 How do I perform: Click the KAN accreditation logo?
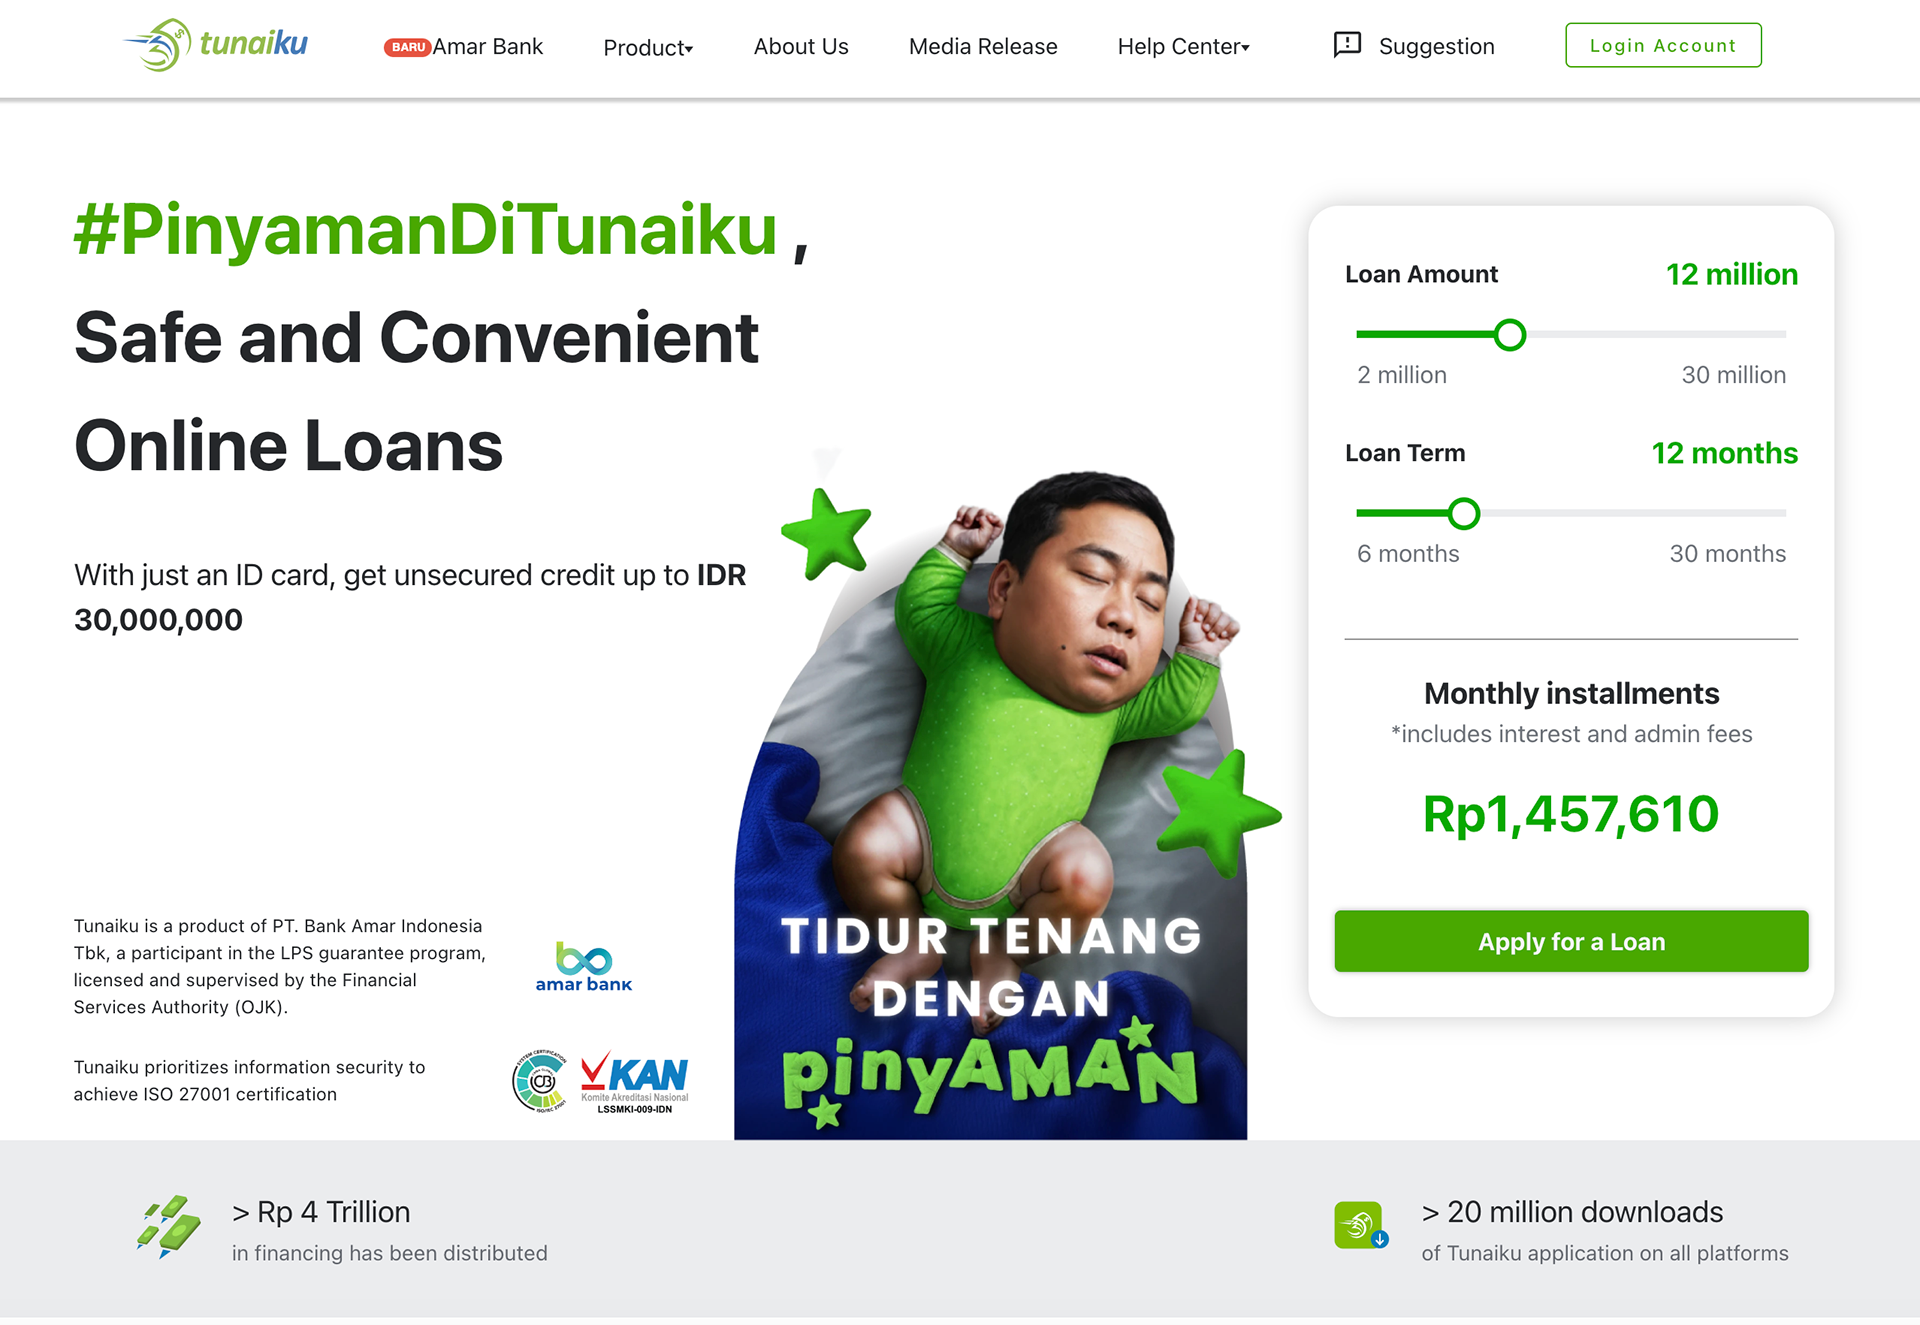[635, 1082]
